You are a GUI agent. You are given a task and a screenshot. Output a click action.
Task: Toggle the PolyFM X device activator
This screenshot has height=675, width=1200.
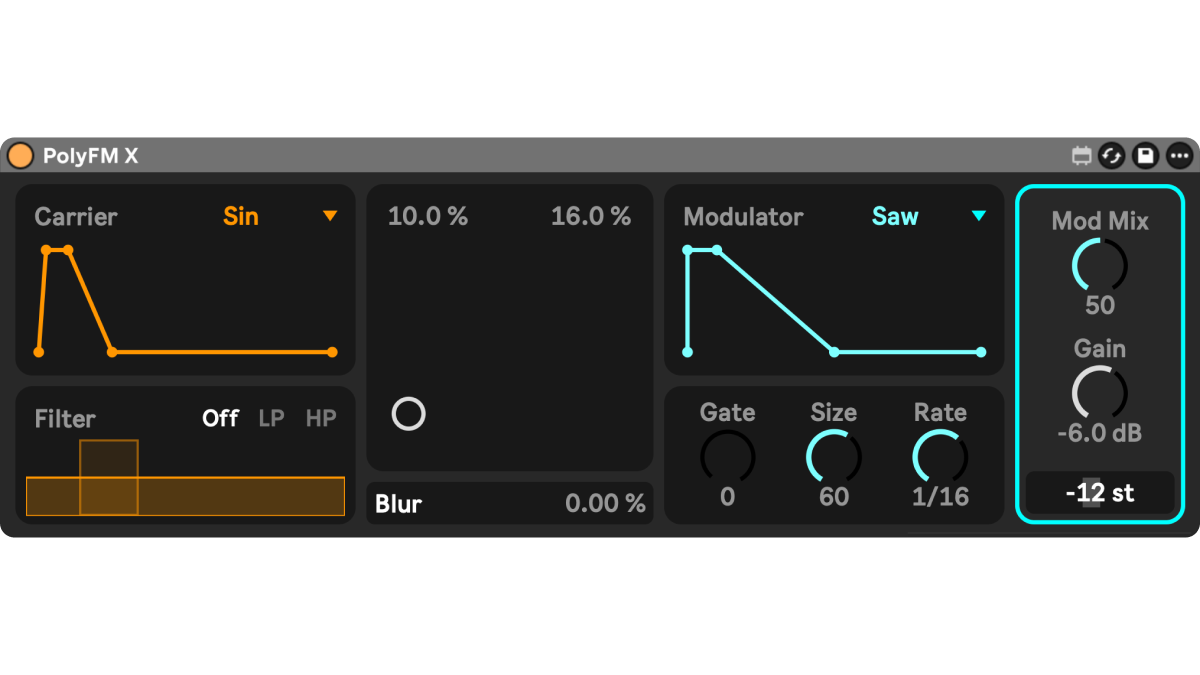[20, 156]
